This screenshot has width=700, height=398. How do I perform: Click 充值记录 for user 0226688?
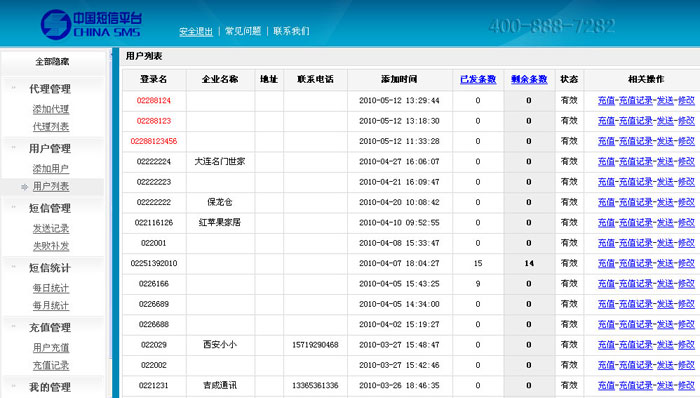click(636, 324)
